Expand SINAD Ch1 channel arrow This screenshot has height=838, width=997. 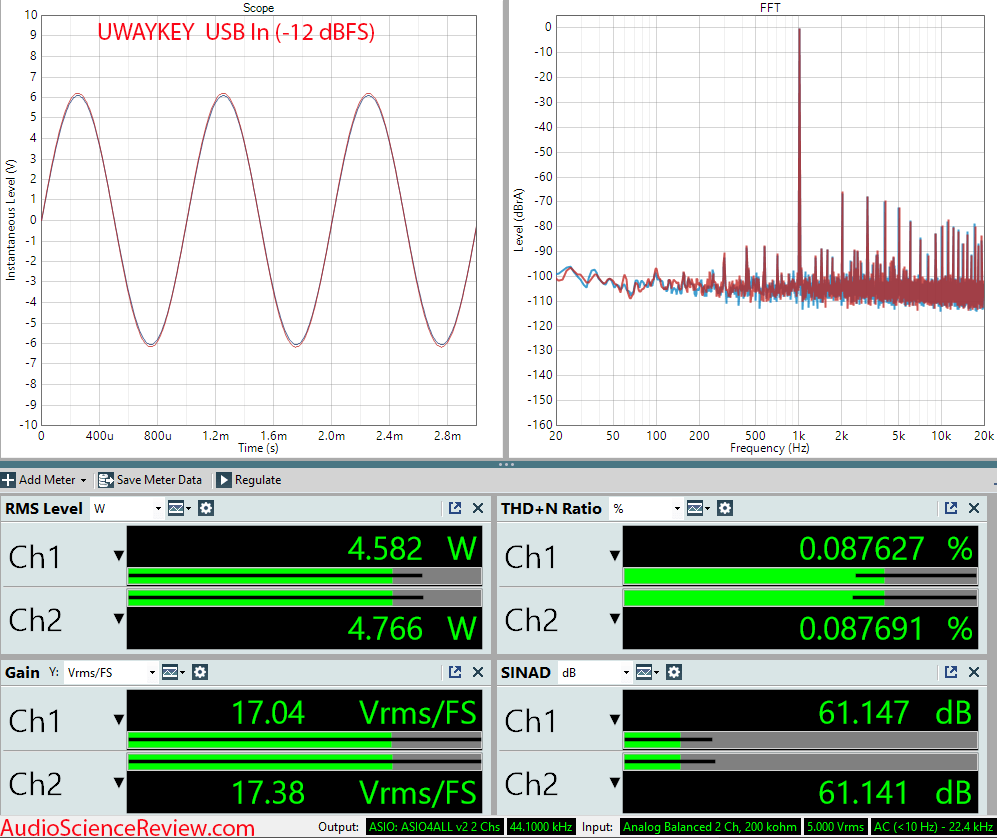615,720
